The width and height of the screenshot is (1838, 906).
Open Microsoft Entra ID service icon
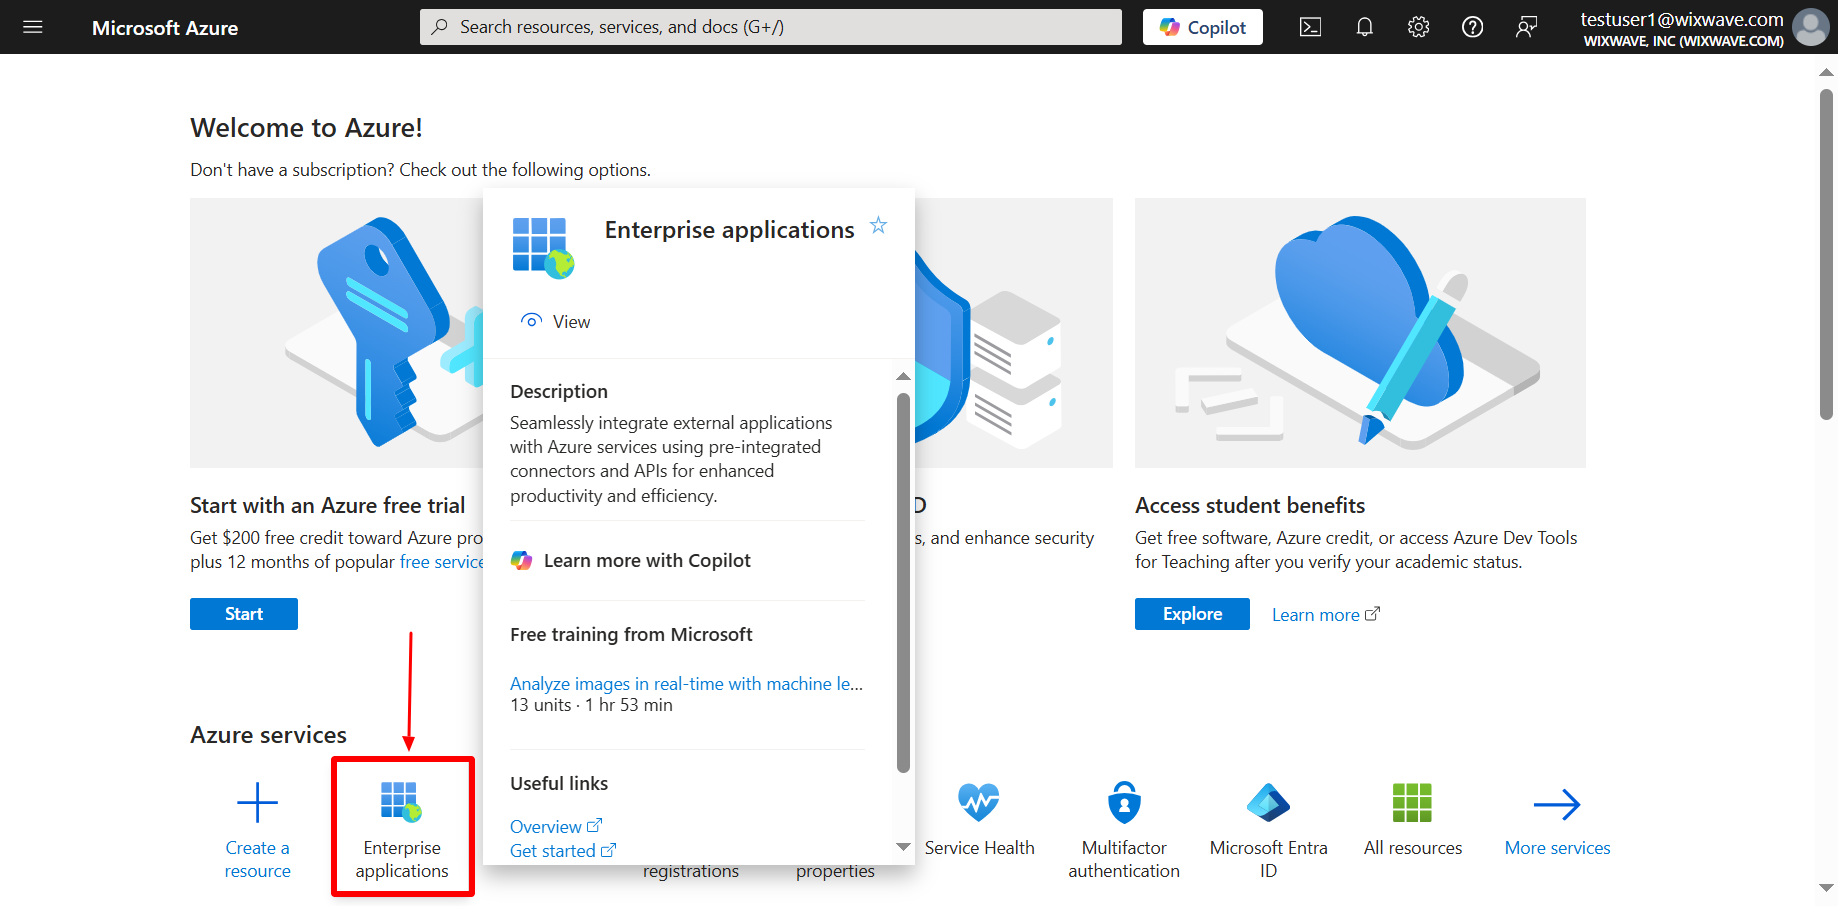point(1268,802)
